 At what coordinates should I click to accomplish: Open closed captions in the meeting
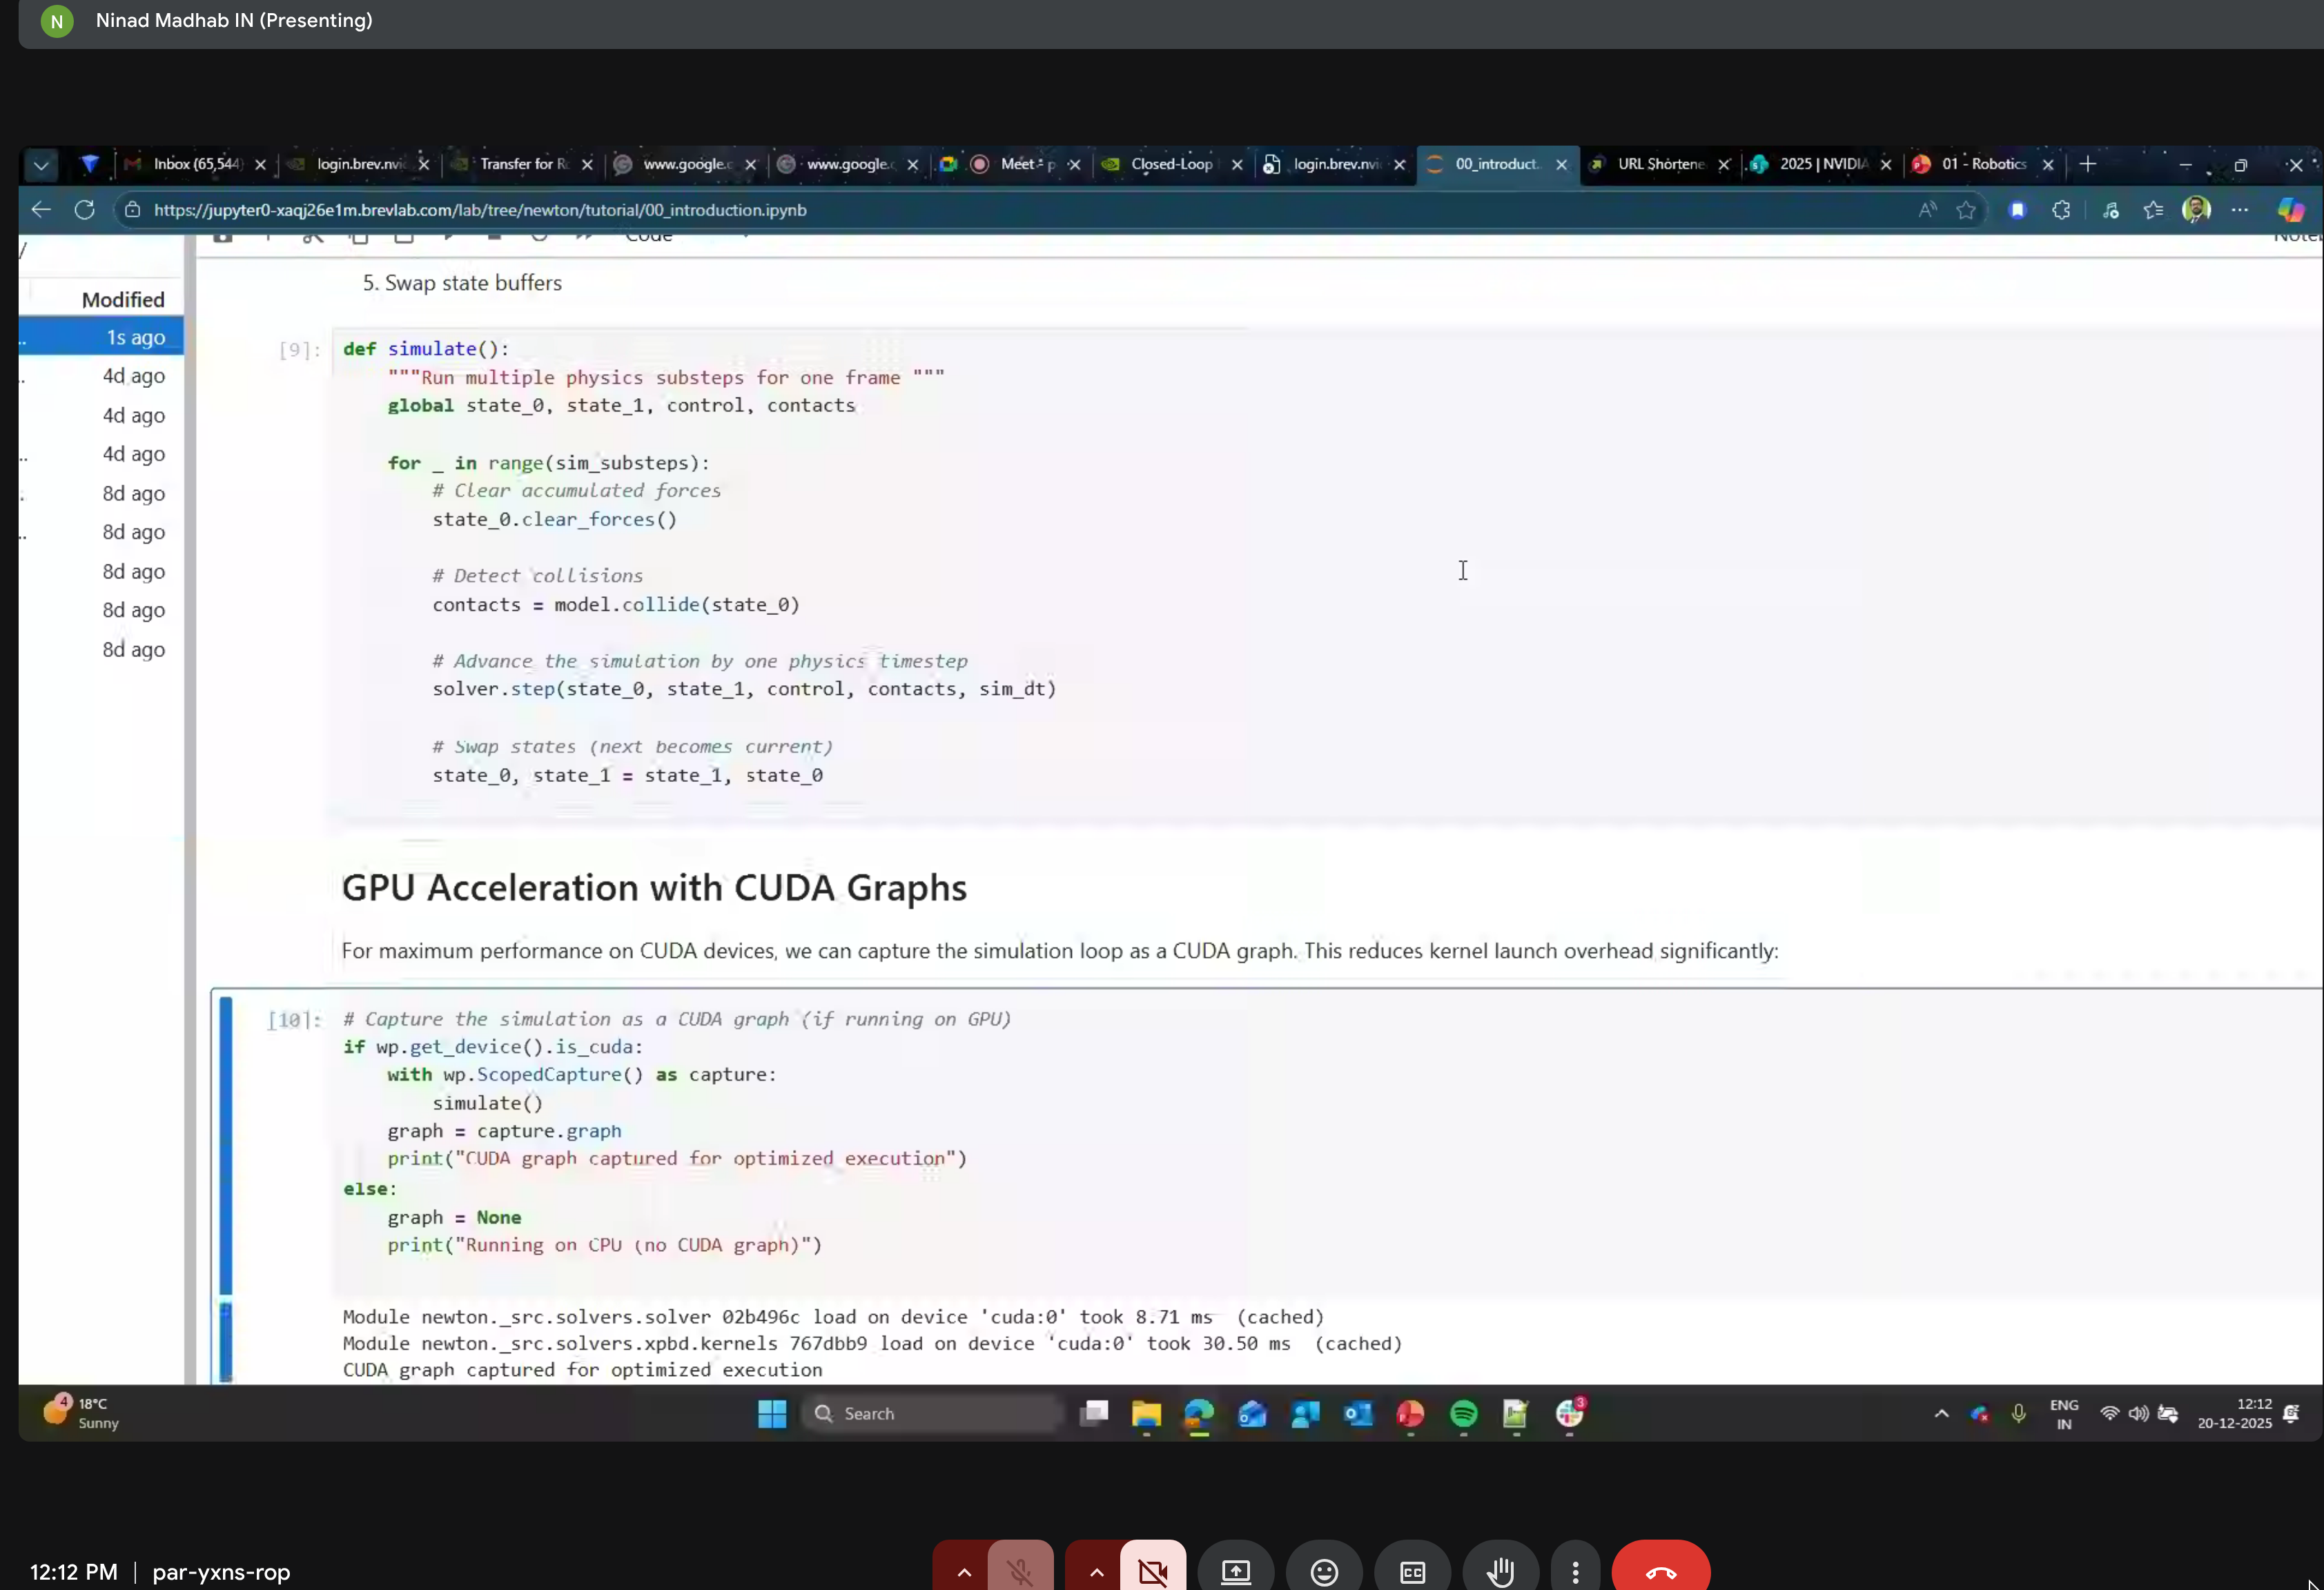[x=1412, y=1572]
